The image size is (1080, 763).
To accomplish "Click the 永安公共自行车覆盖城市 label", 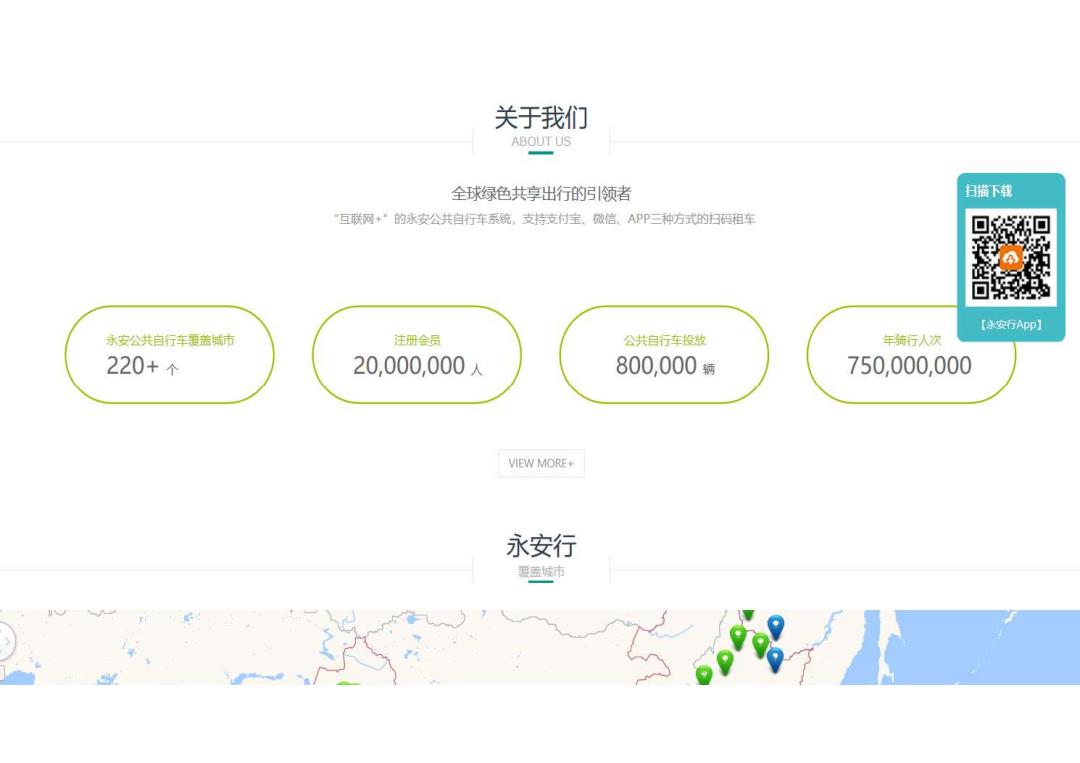I will point(169,340).
